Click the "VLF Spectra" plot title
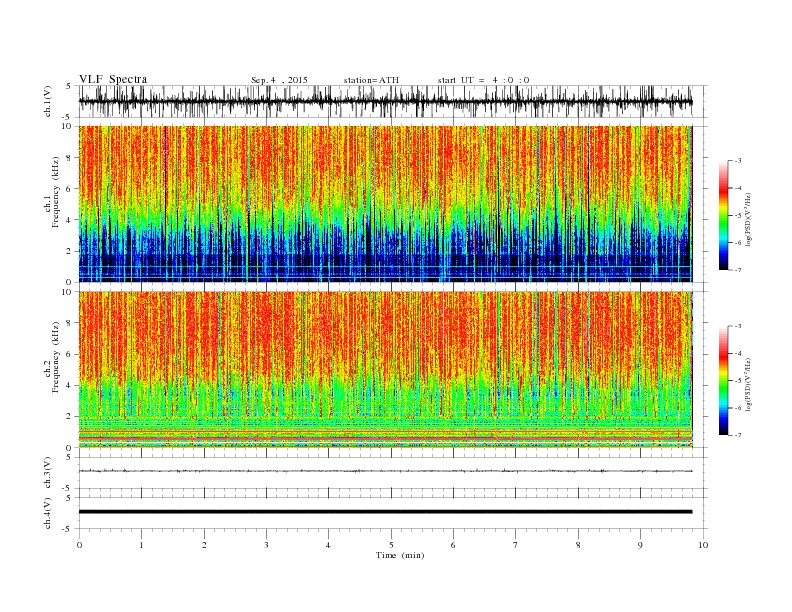Image resolution: width=792 pixels, height=612 pixels. (113, 79)
